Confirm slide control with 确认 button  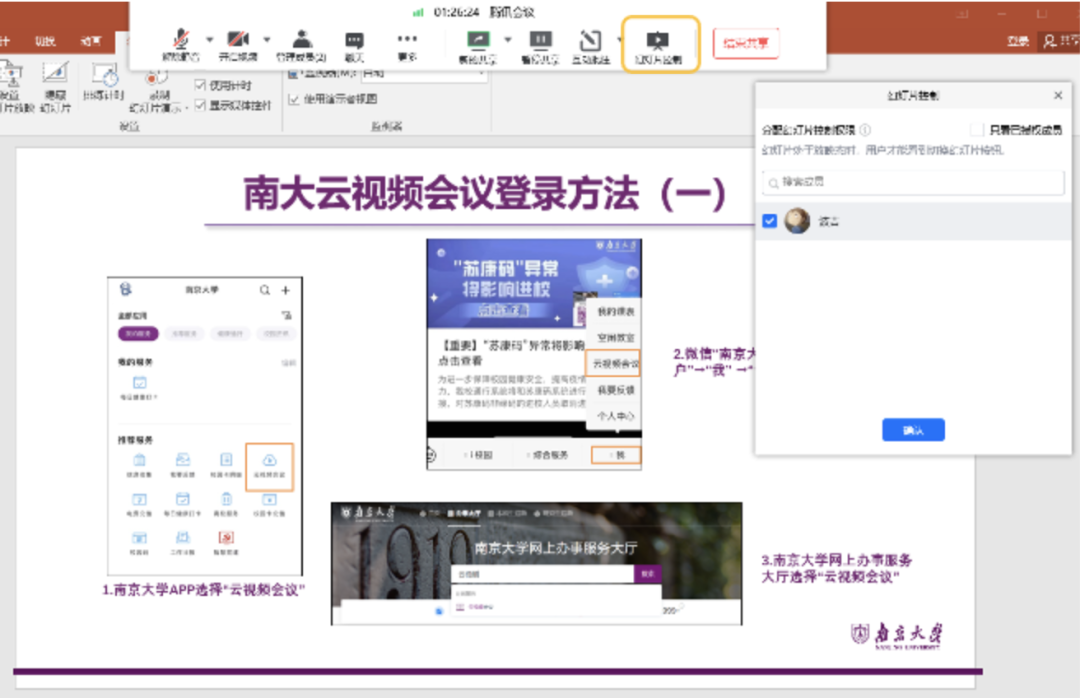pyautogui.click(x=913, y=429)
